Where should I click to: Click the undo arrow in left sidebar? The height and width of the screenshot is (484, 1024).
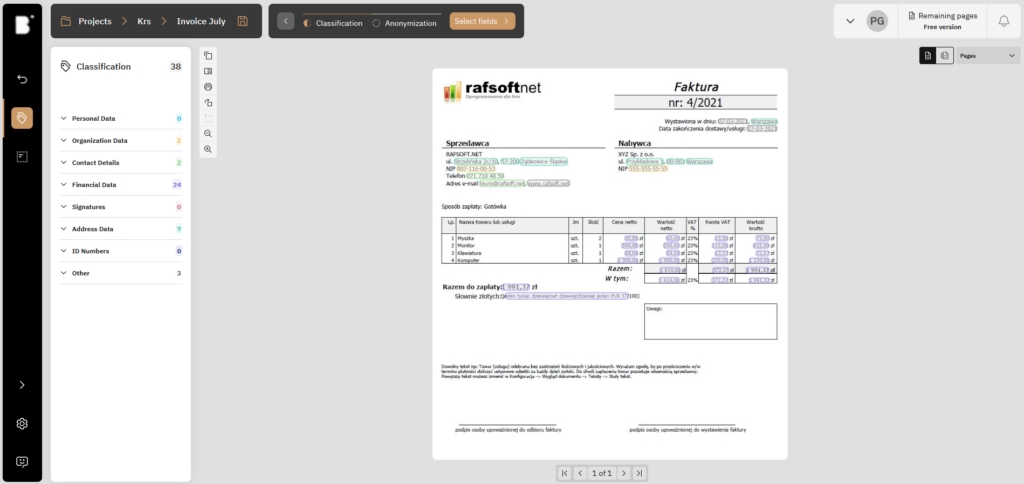pos(21,79)
